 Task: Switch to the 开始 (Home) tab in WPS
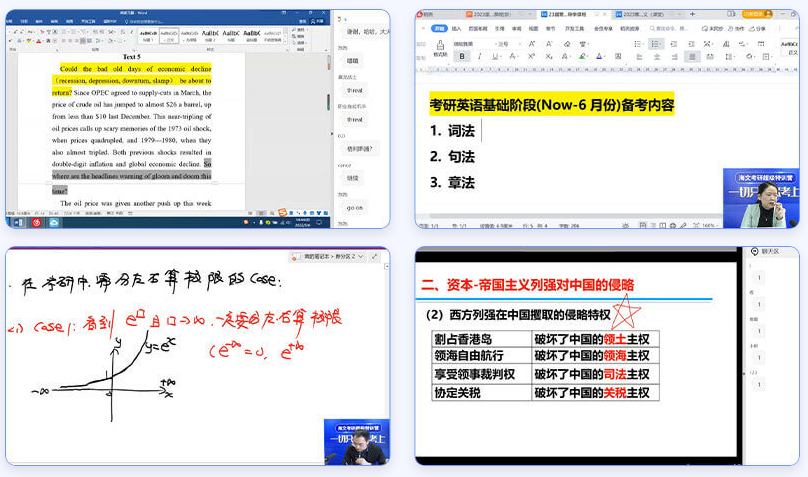[x=439, y=29]
